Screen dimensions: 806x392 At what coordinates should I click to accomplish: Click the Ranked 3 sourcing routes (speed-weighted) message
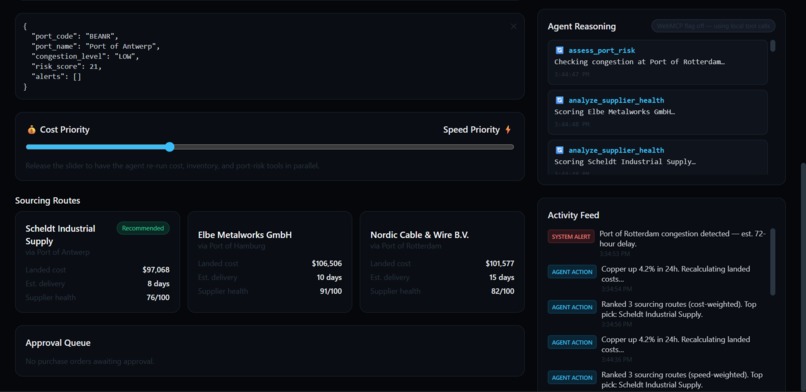click(x=682, y=380)
